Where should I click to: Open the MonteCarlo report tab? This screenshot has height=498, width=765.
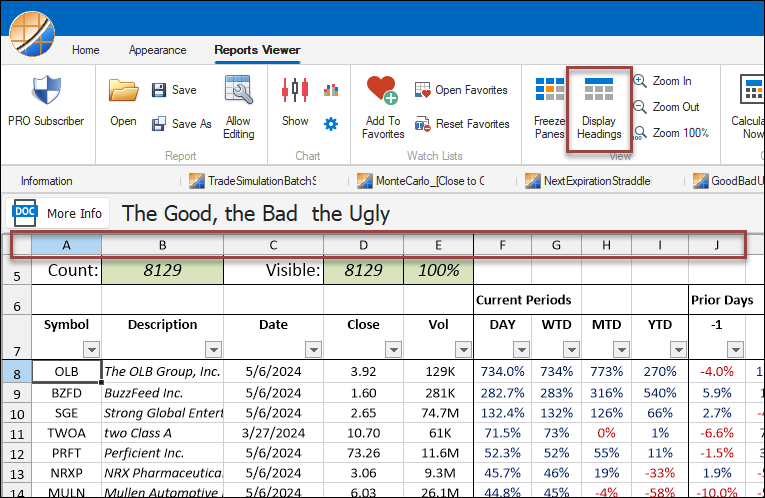(x=421, y=181)
